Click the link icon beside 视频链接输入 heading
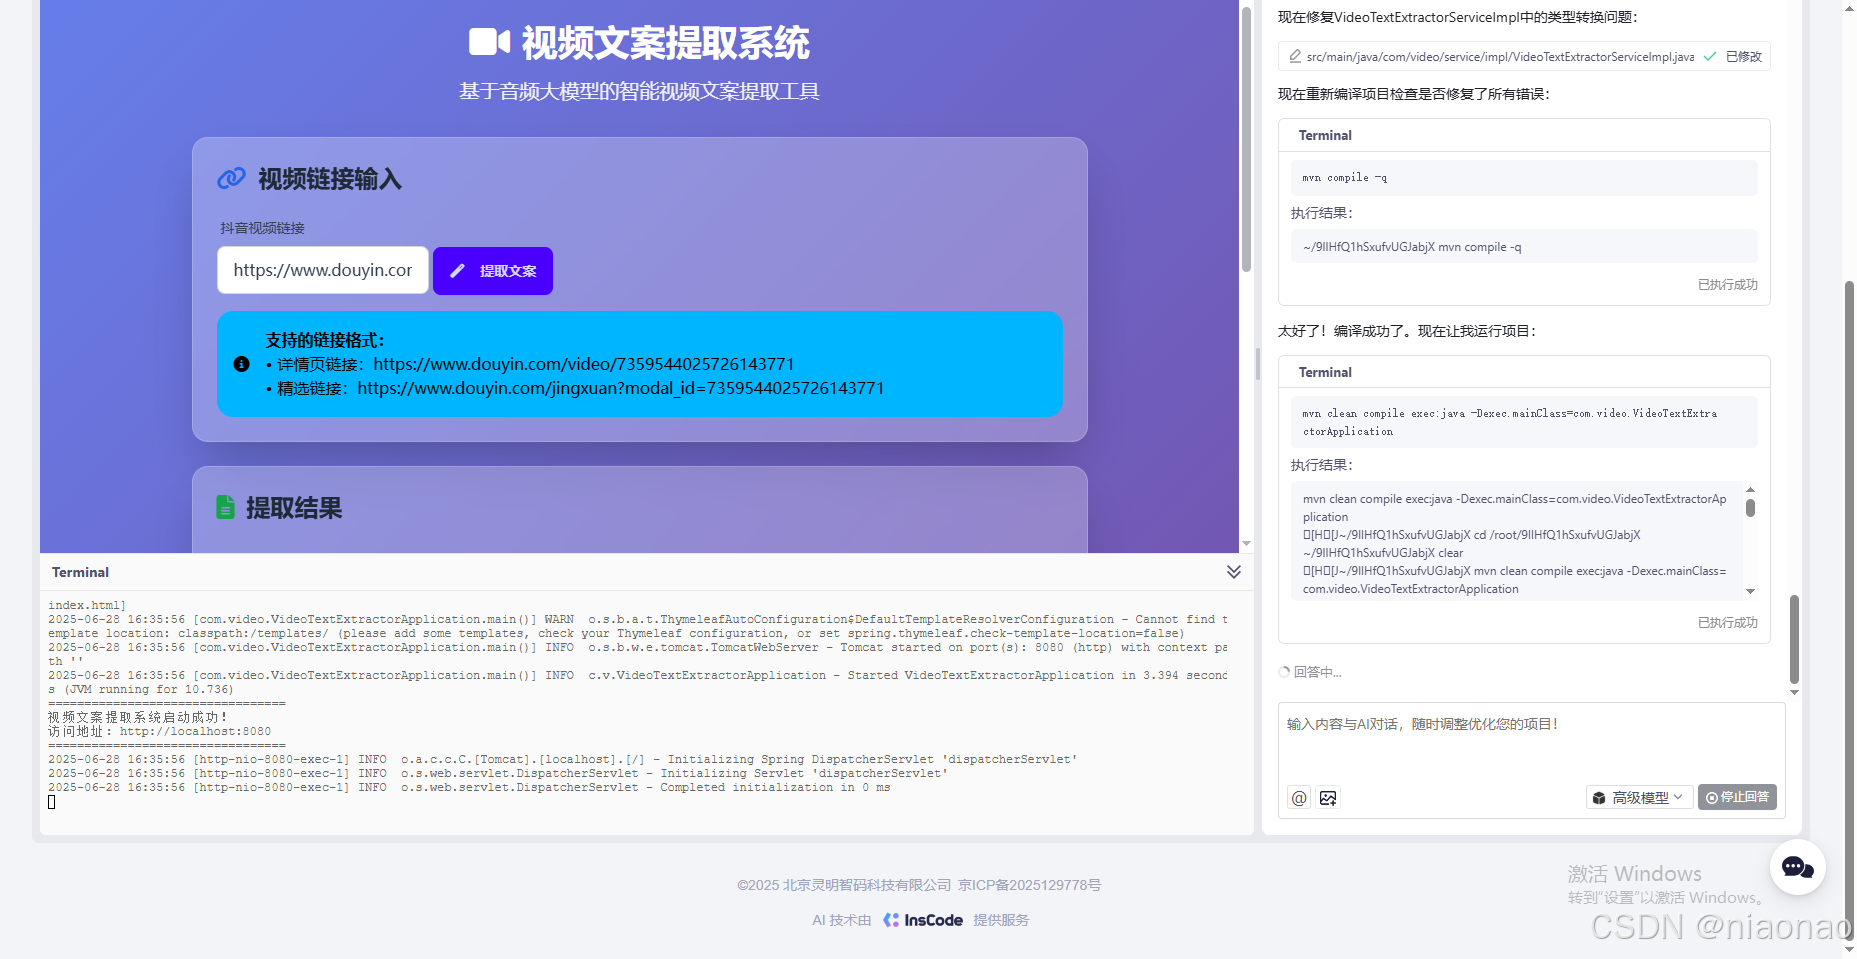Image resolution: width=1857 pixels, height=959 pixels. tap(232, 178)
